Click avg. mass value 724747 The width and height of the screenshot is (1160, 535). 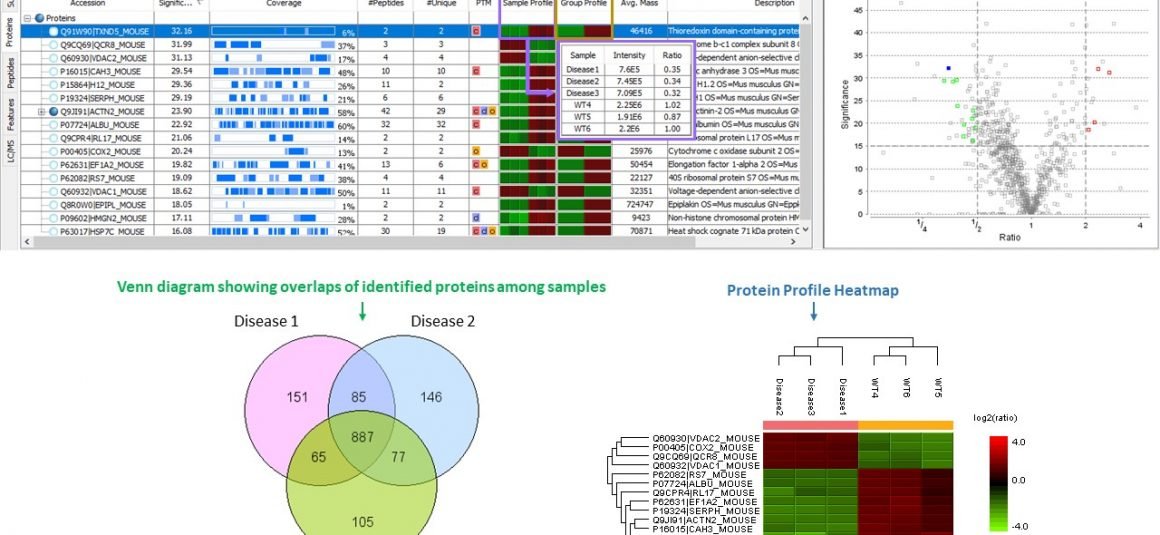(639, 205)
